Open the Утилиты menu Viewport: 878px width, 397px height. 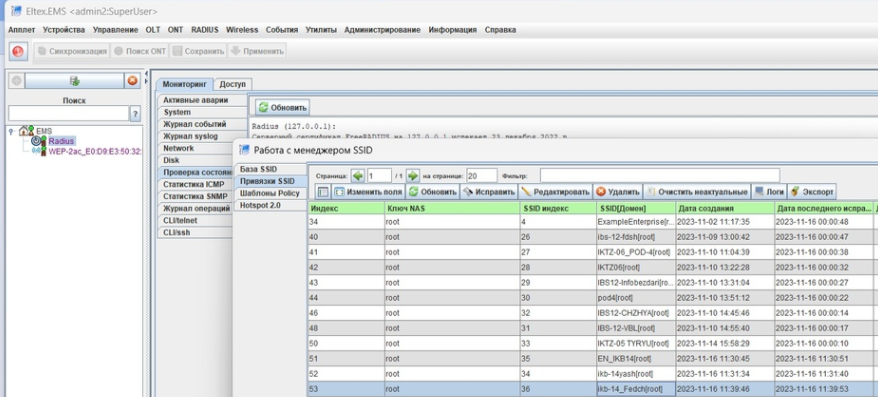click(321, 30)
